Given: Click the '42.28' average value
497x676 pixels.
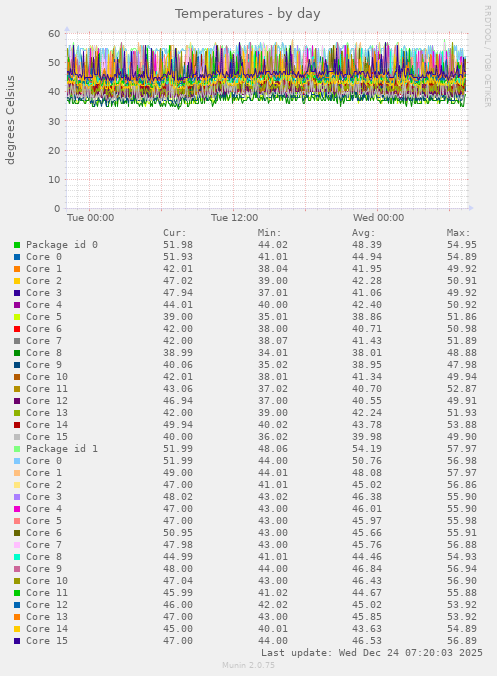Looking at the screenshot, I should click(366, 281).
